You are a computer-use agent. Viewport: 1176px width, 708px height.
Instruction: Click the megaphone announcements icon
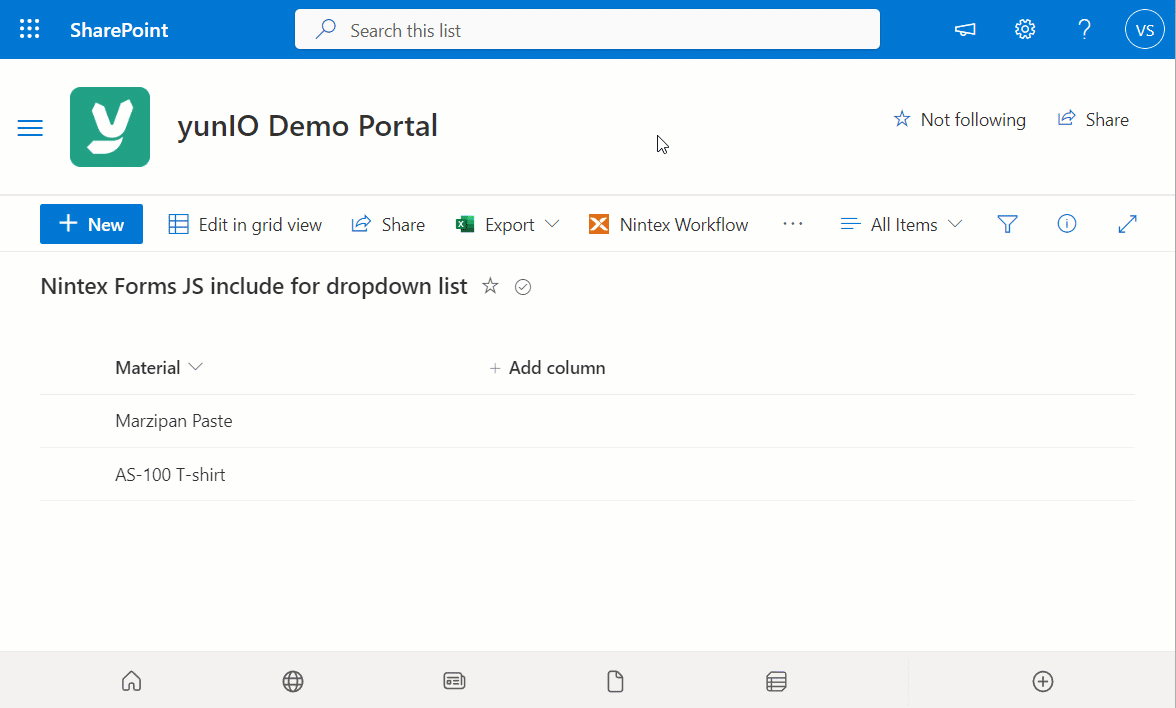[x=964, y=29]
